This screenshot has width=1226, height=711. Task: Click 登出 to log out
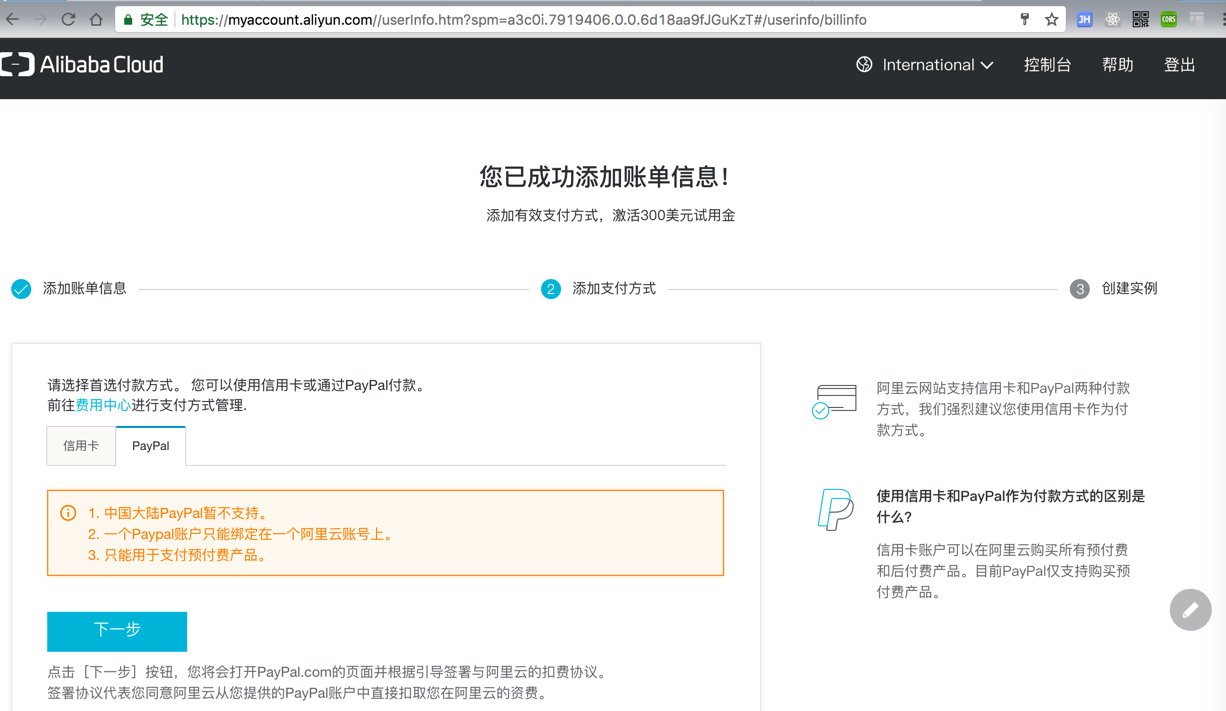(1179, 65)
